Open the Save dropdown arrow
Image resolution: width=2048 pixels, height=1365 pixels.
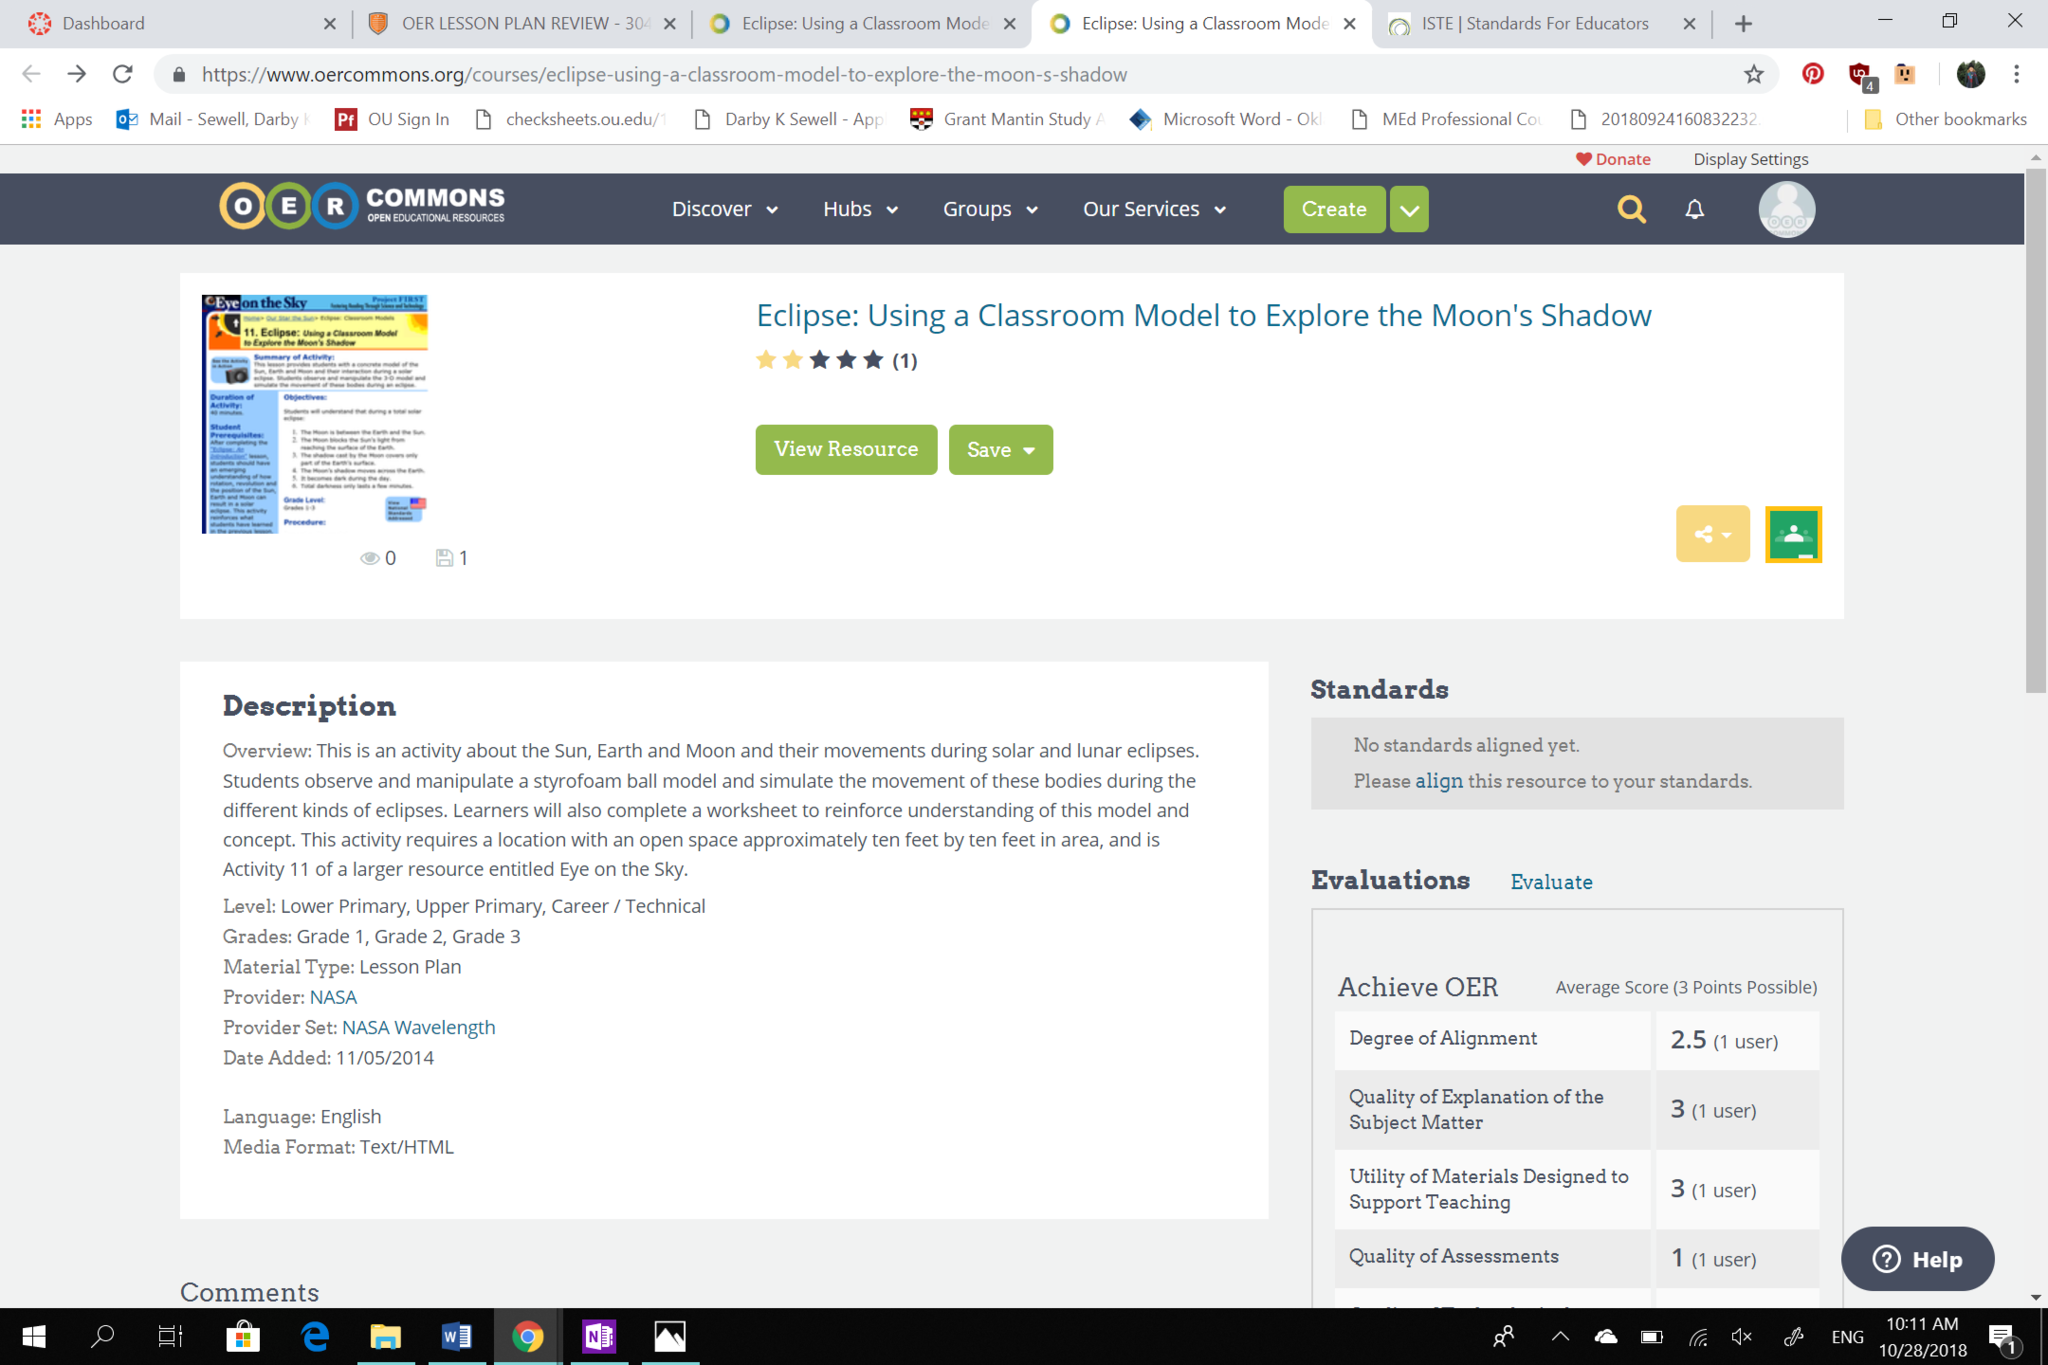[1029, 450]
